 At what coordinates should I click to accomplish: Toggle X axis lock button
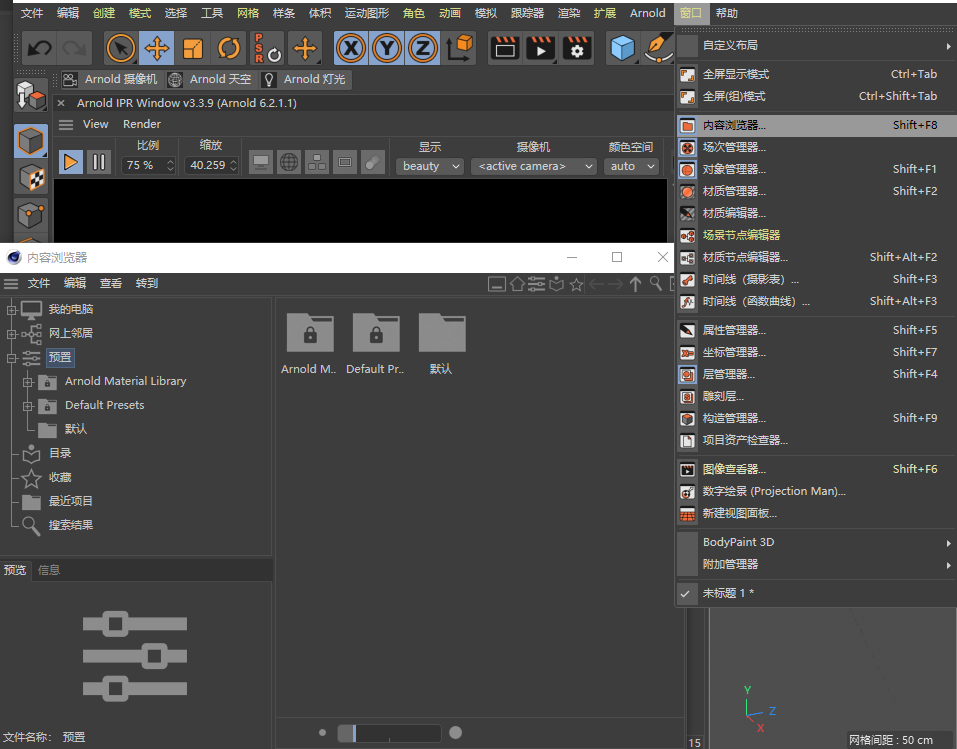351,48
